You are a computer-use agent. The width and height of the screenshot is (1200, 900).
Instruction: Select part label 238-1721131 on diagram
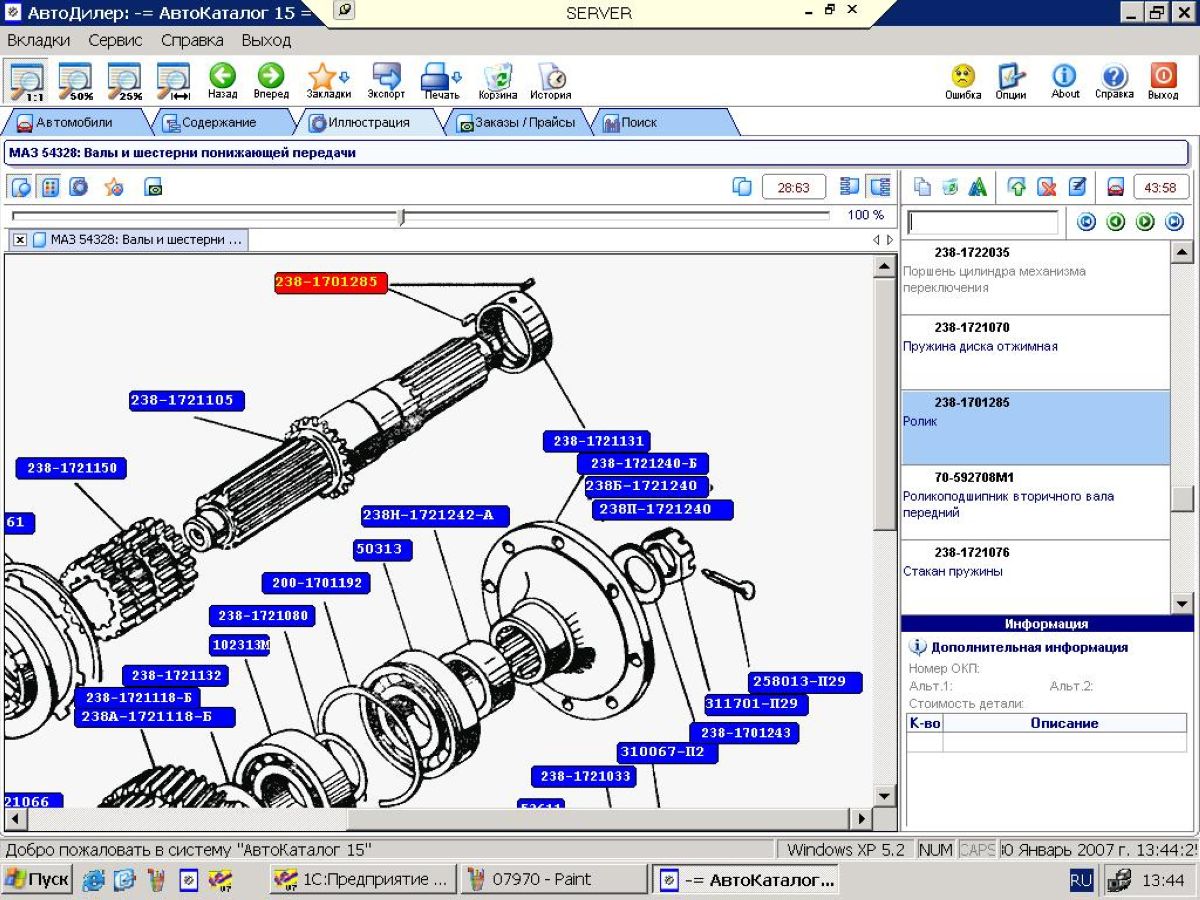click(x=597, y=441)
